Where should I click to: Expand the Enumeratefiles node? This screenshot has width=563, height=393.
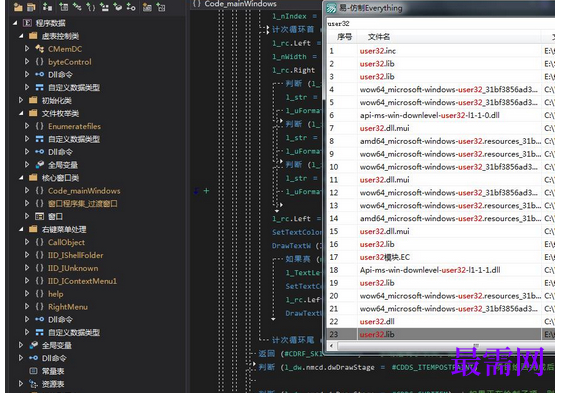coord(27,126)
